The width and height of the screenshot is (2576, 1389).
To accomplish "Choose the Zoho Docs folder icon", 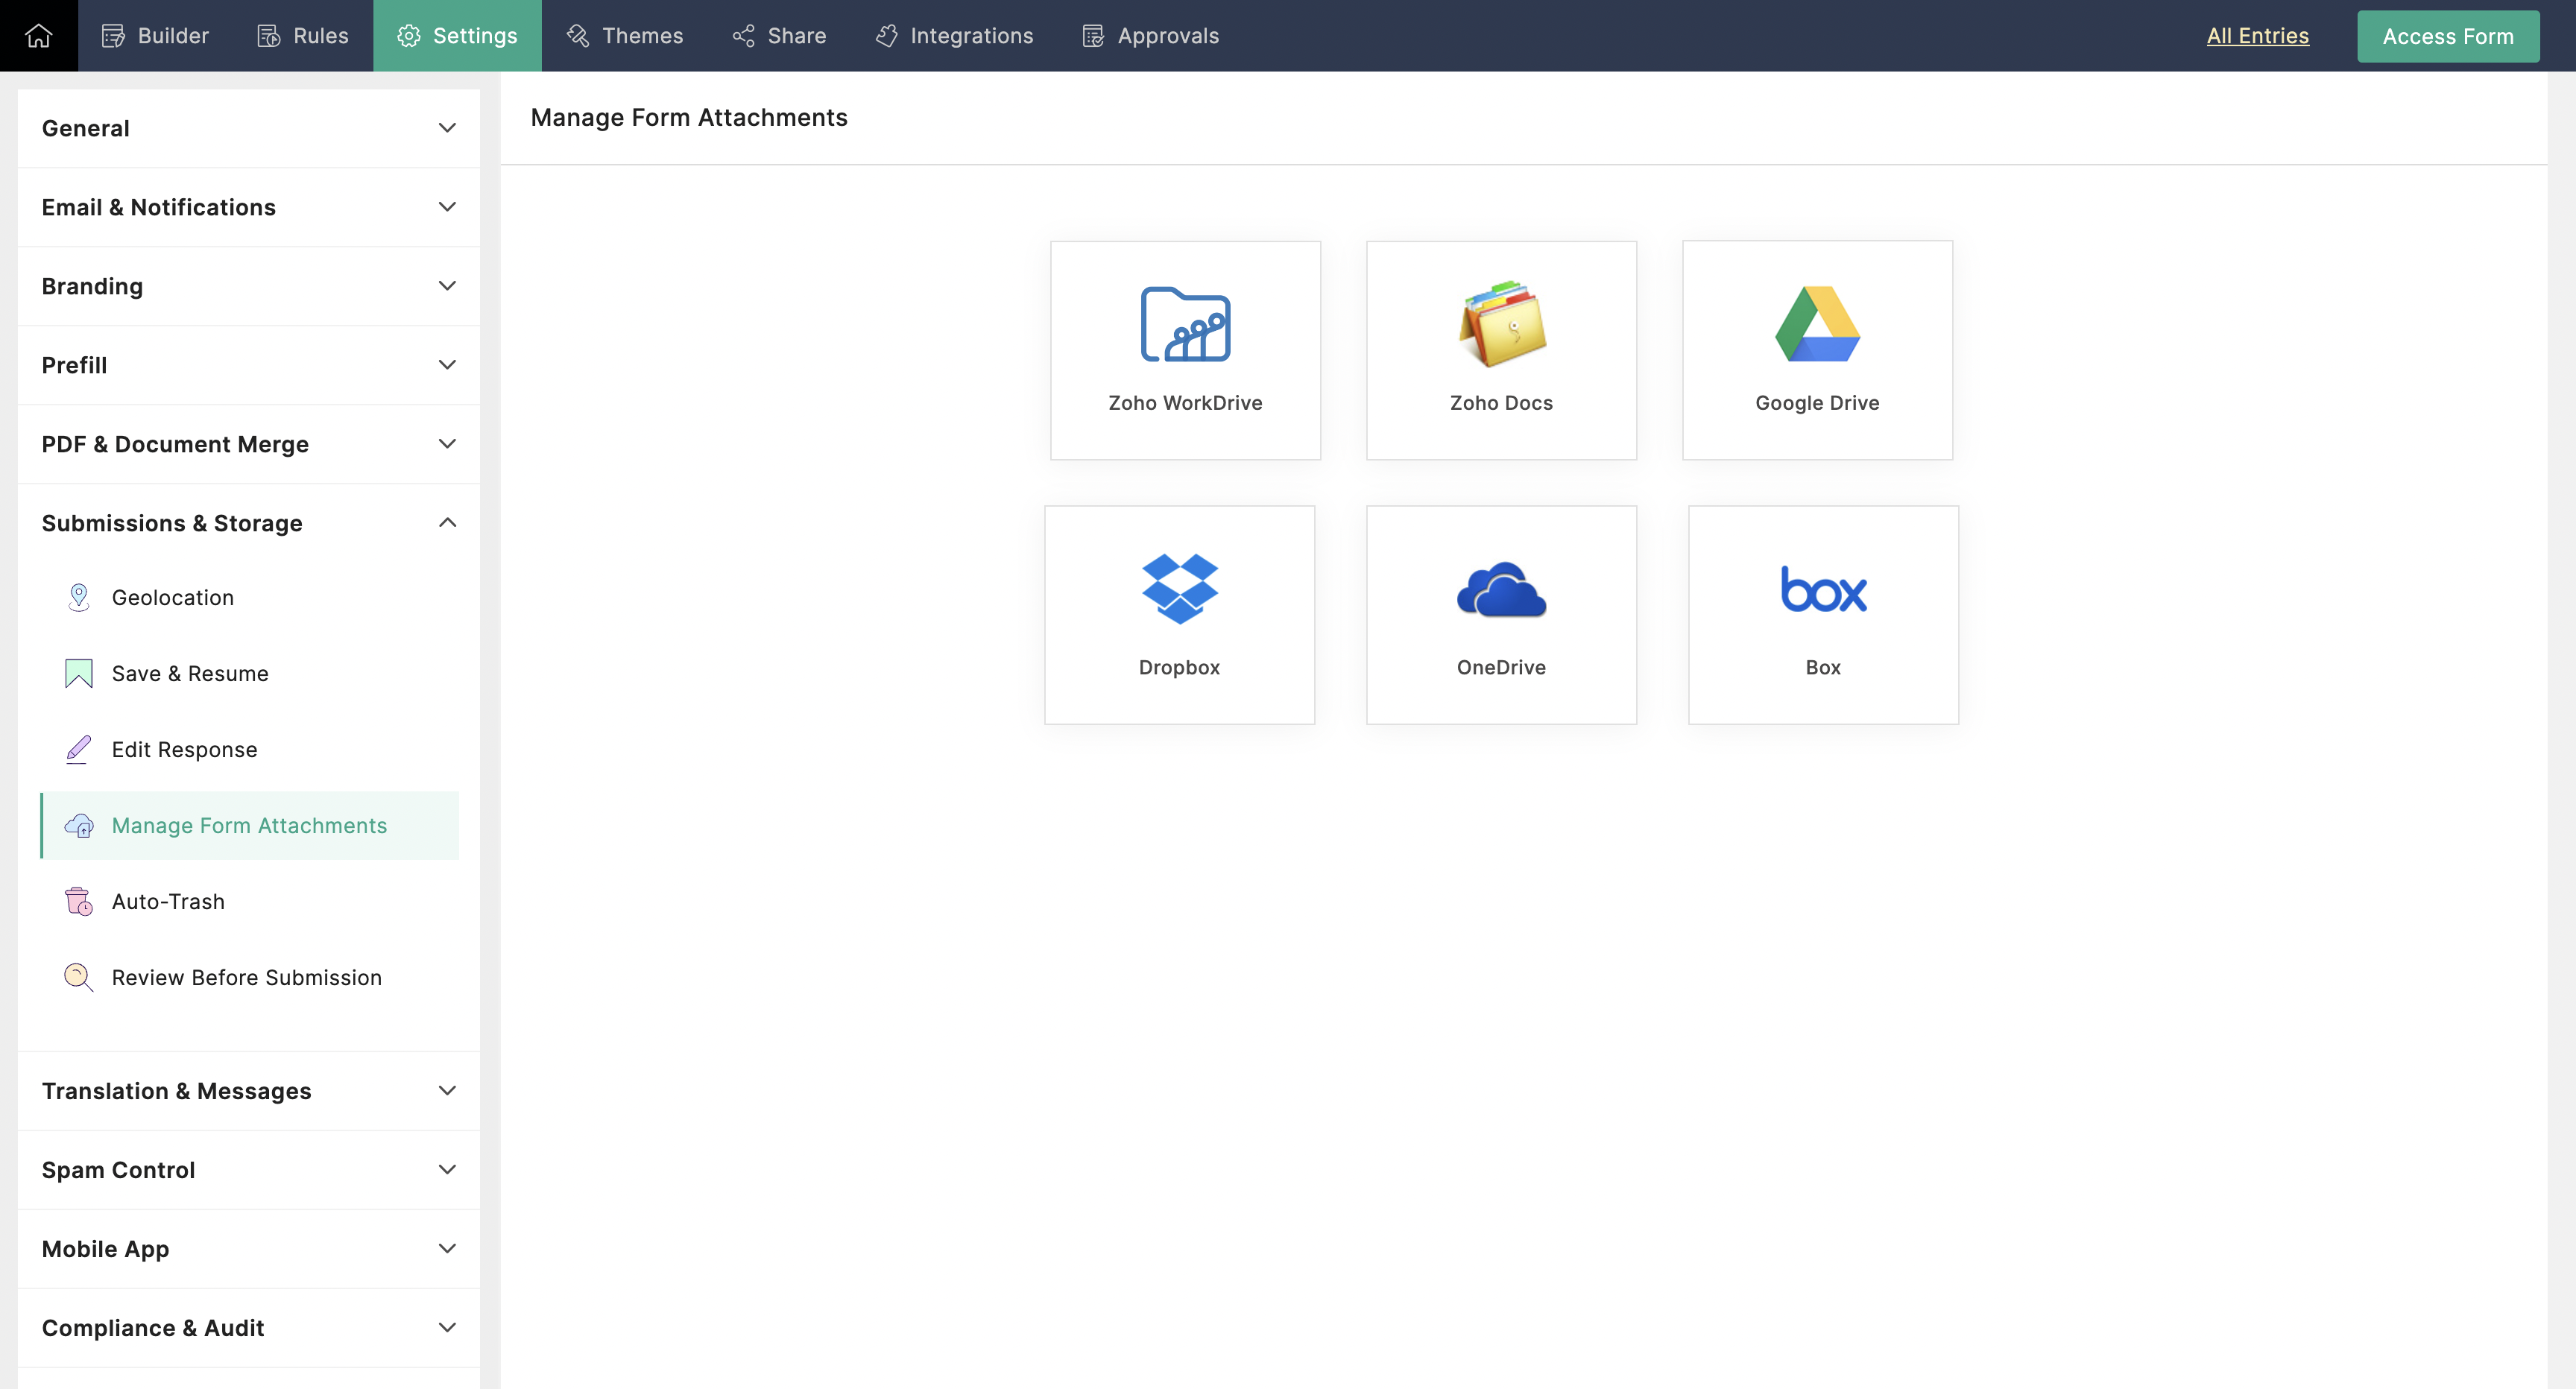I will [x=1501, y=324].
